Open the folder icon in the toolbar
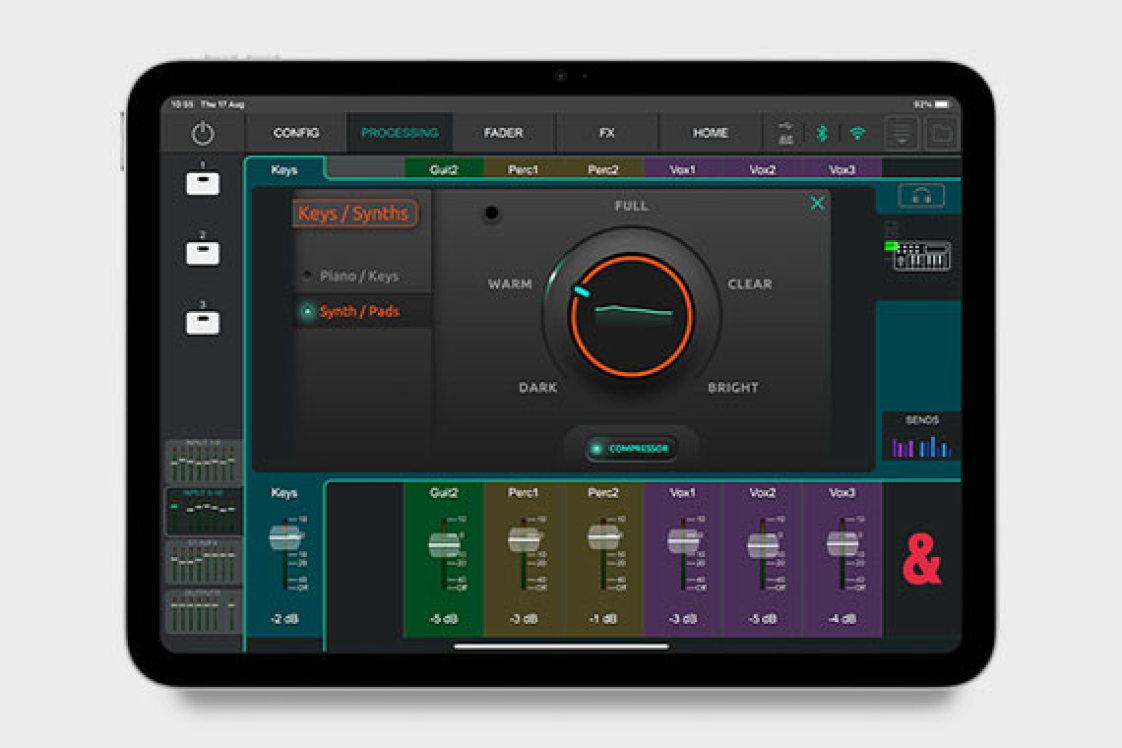The width and height of the screenshot is (1122, 748). coord(941,133)
